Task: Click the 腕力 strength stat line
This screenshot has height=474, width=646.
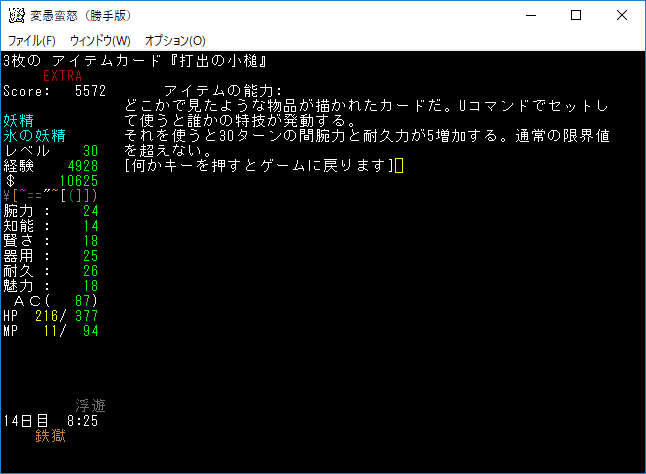Action: coord(51,211)
